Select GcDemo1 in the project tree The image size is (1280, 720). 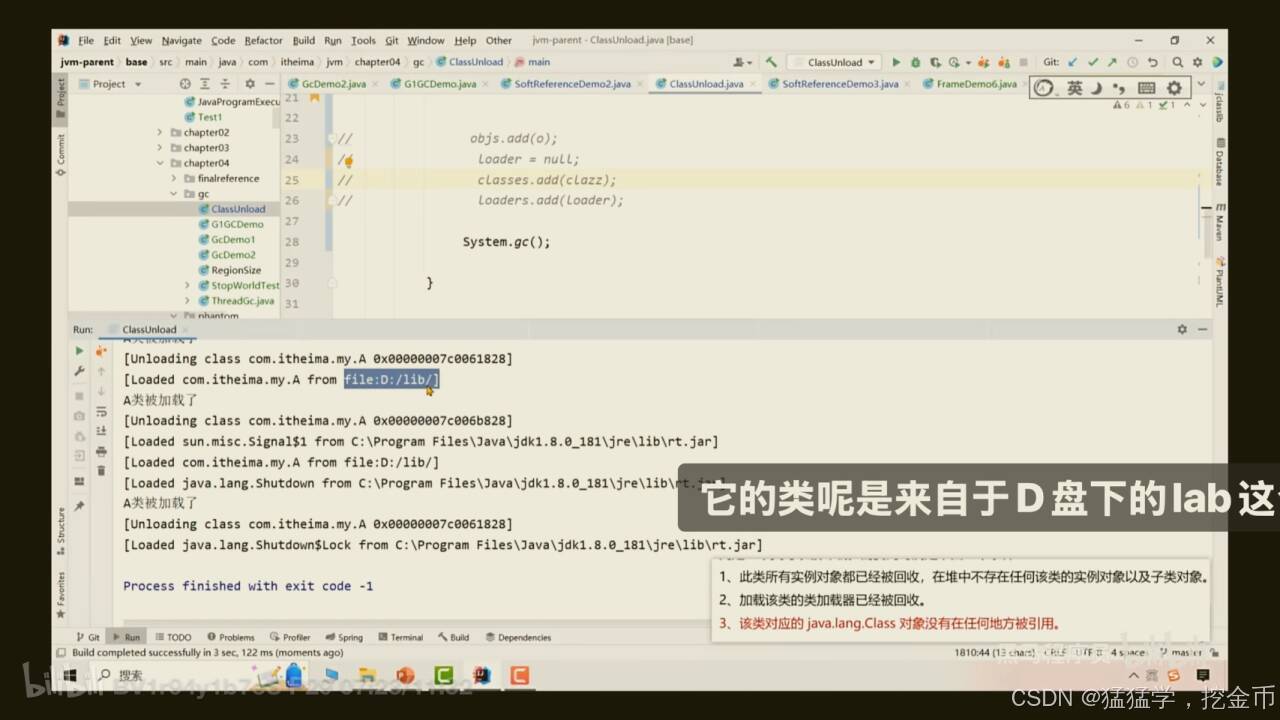(233, 240)
